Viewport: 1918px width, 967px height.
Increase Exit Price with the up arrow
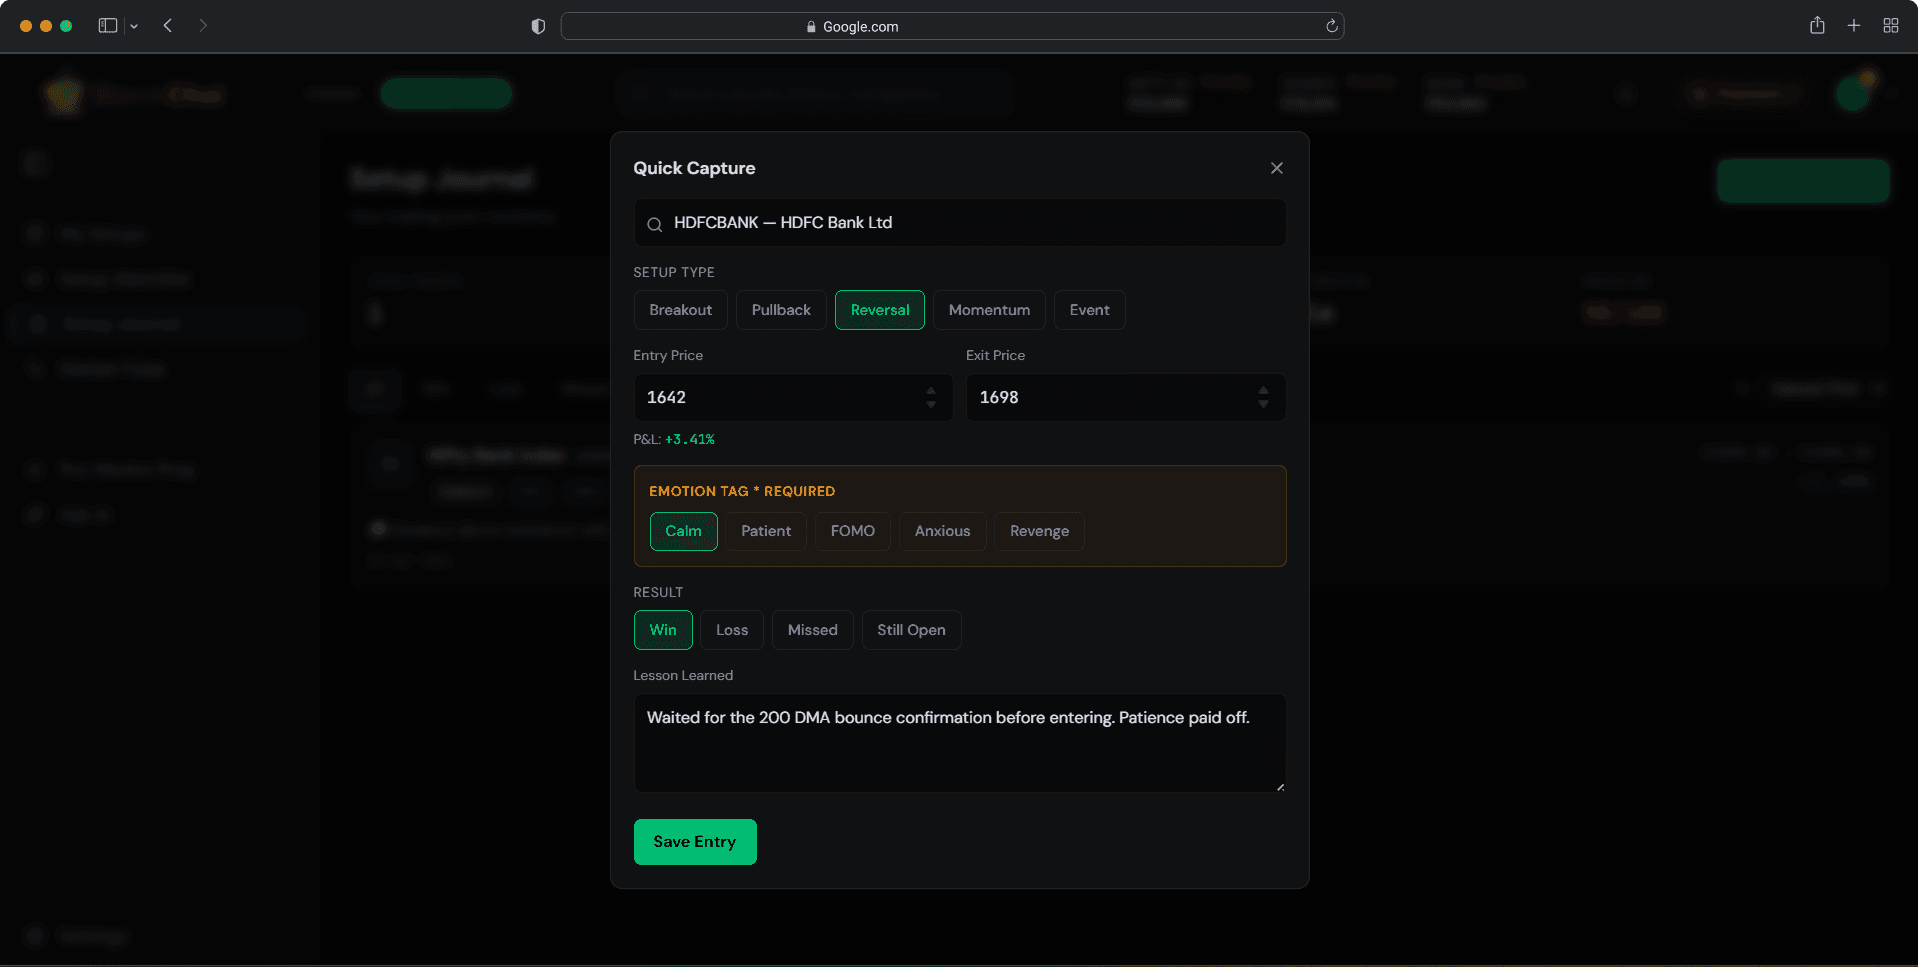coord(1263,391)
